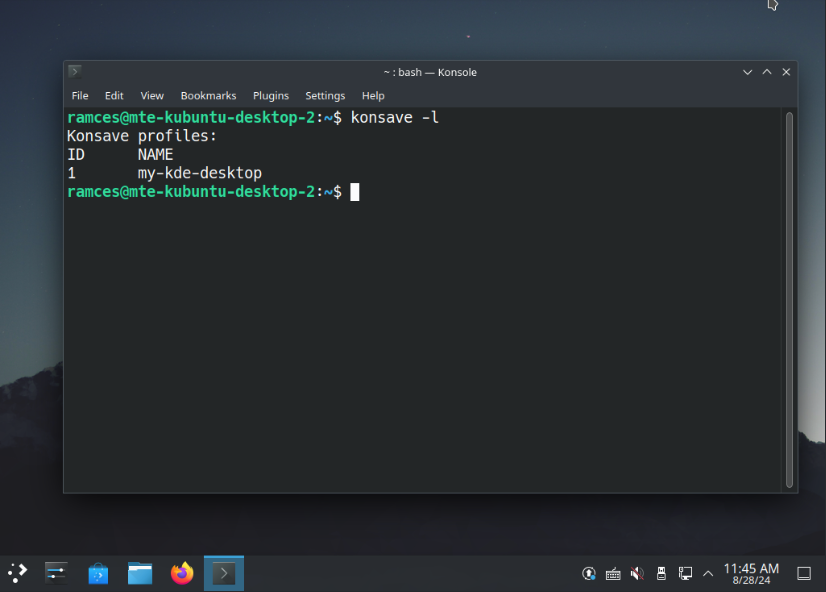Open the Edit menu in Konsole
Viewport: 826px width, 592px height.
point(114,95)
